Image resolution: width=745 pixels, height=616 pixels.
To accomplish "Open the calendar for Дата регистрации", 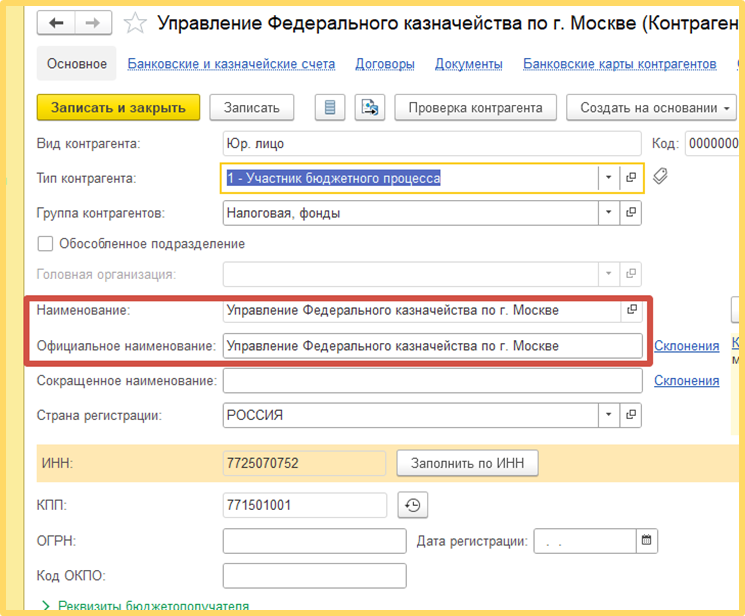I will [x=647, y=540].
